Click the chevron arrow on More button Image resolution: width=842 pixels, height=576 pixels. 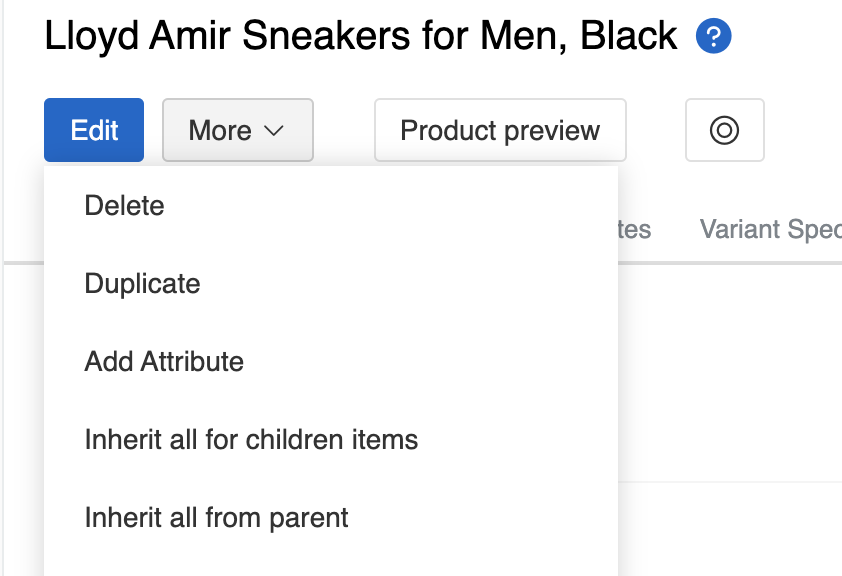coord(274,131)
